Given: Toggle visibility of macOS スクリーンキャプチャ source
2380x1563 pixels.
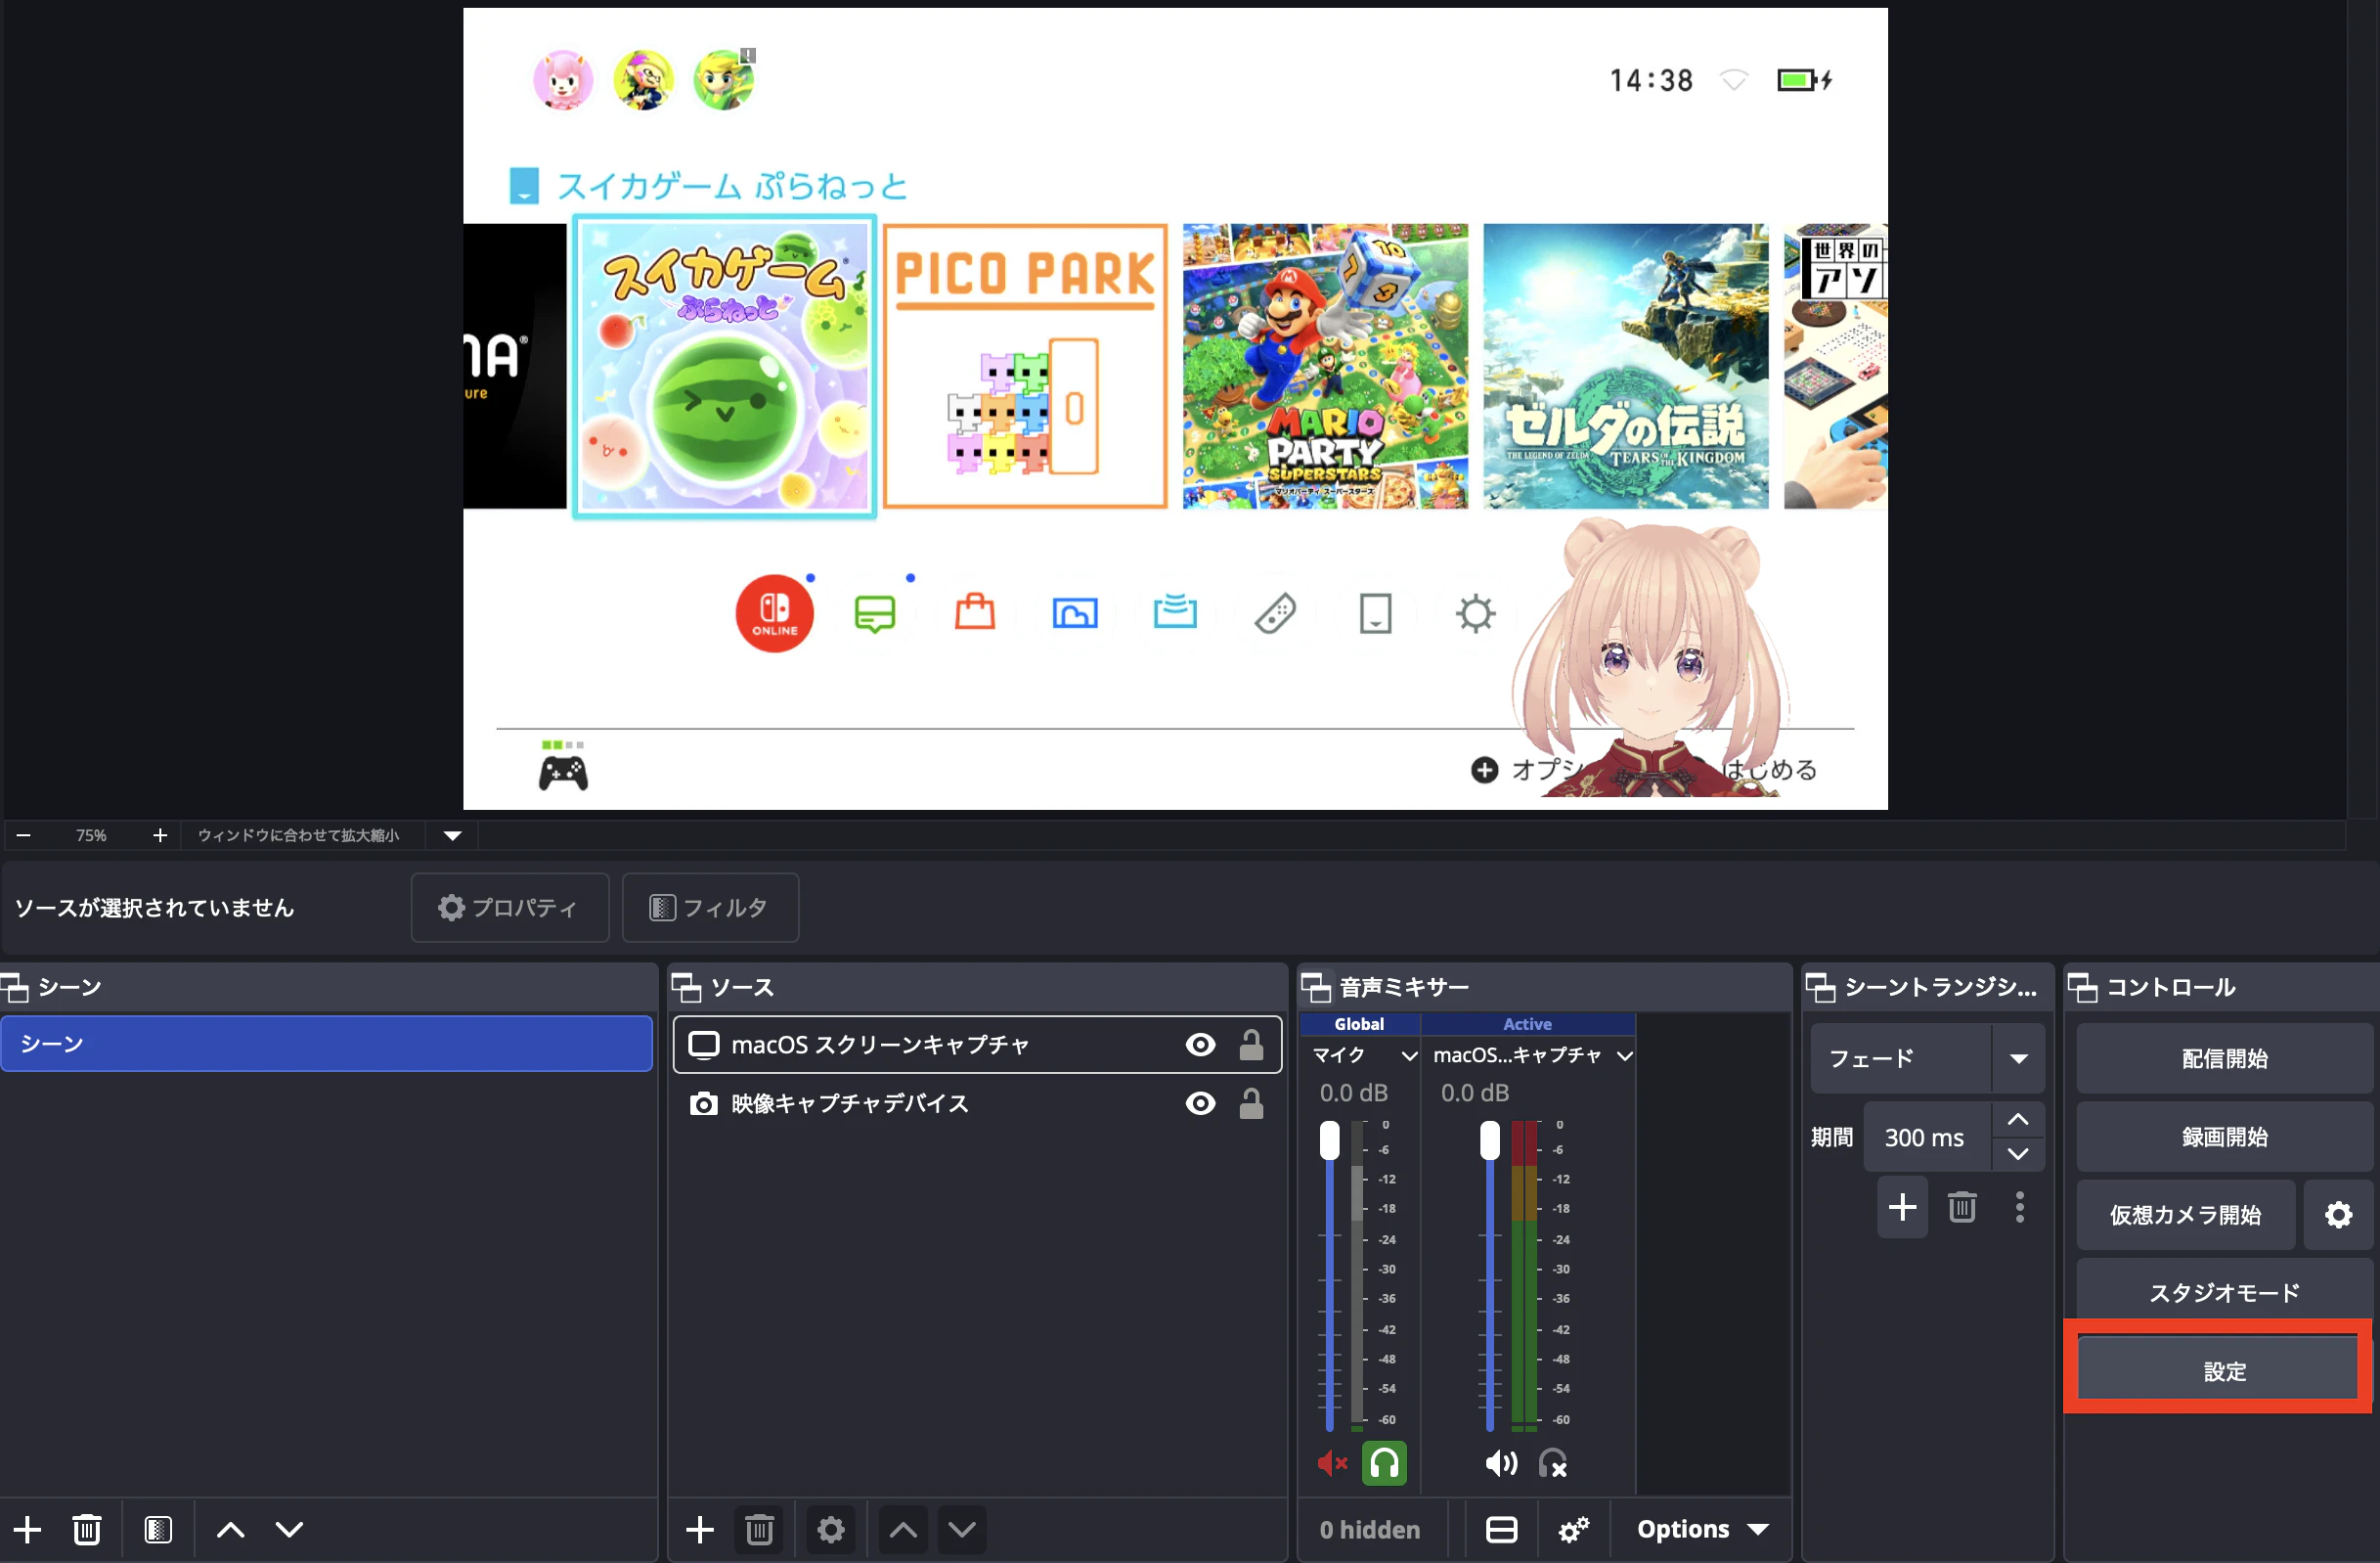Looking at the screenshot, I should coord(1200,1045).
